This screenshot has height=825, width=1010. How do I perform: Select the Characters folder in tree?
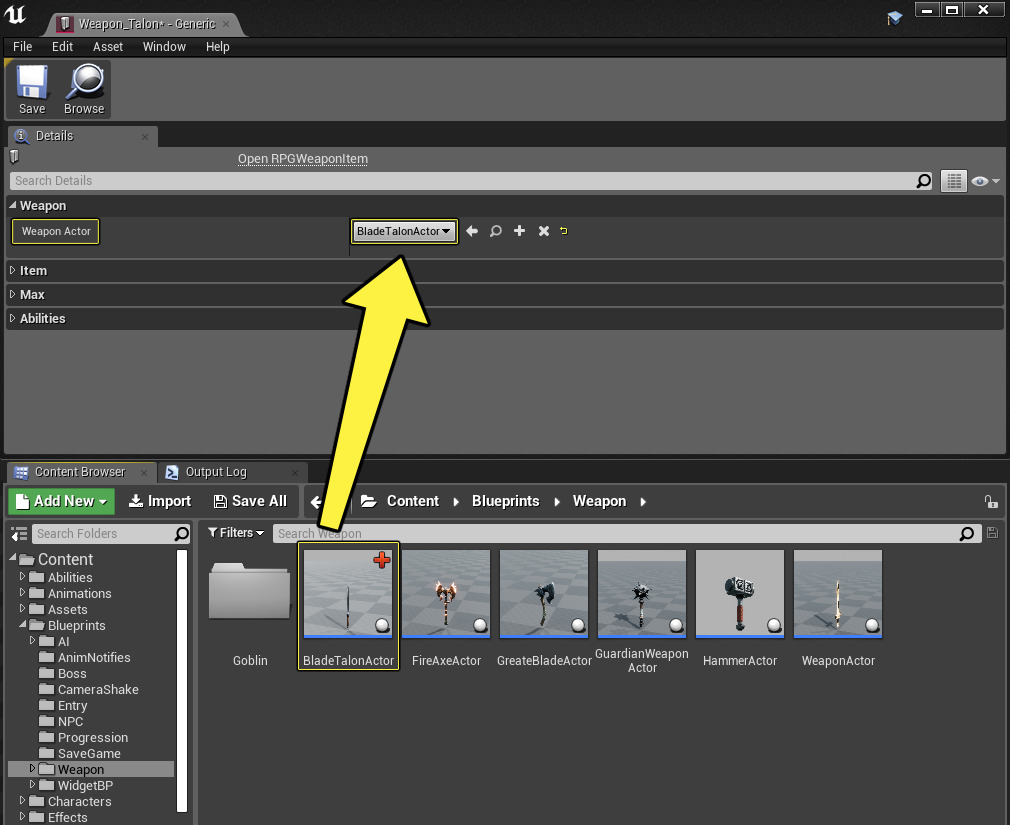[79, 801]
